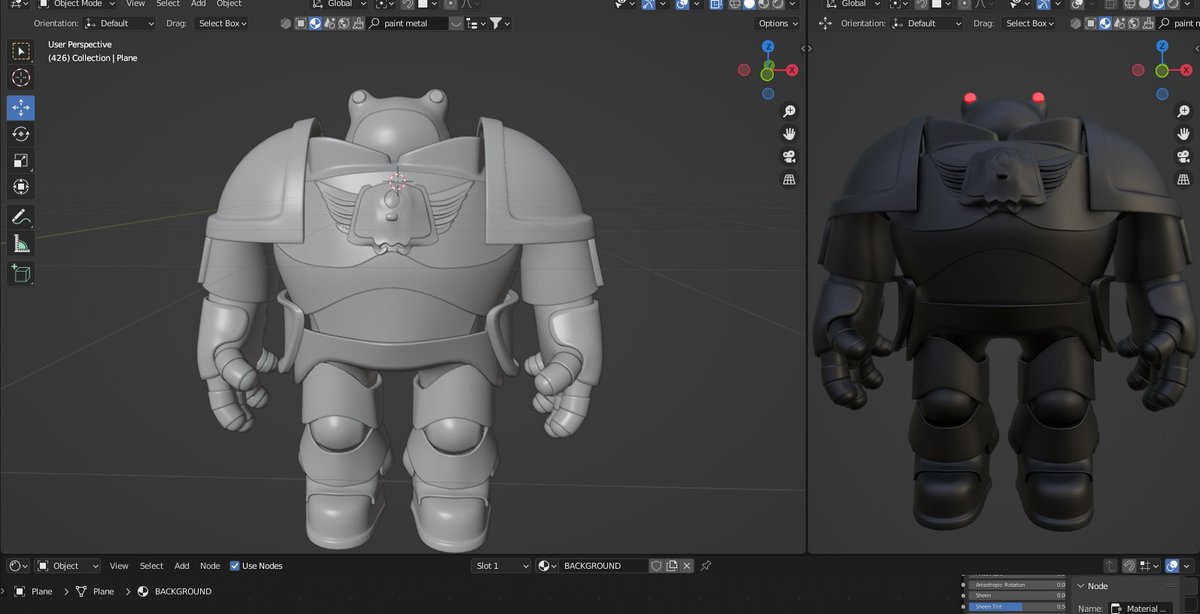Click blue Z axis on left viewport gizmo

point(767,46)
